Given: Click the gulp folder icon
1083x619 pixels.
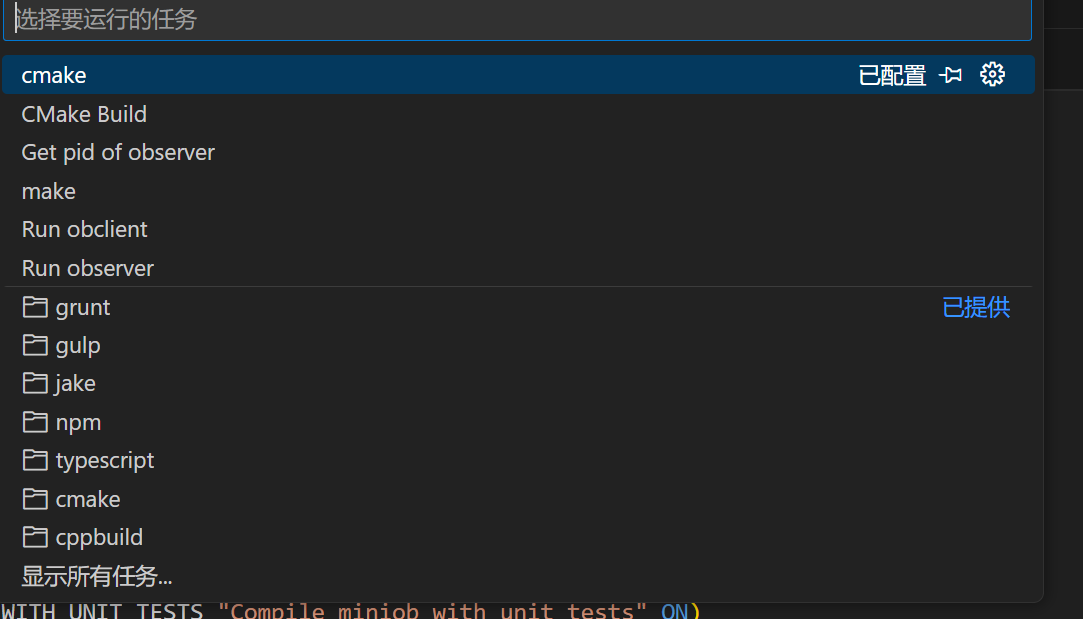Looking at the screenshot, I should point(36,345).
